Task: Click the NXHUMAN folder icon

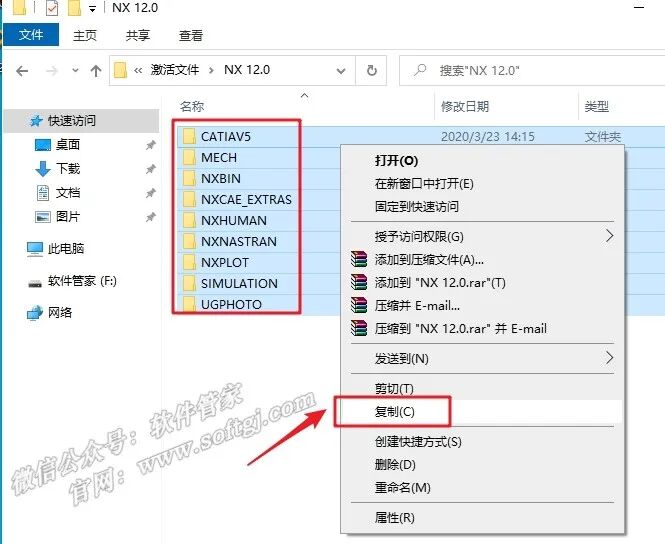Action: tap(189, 220)
